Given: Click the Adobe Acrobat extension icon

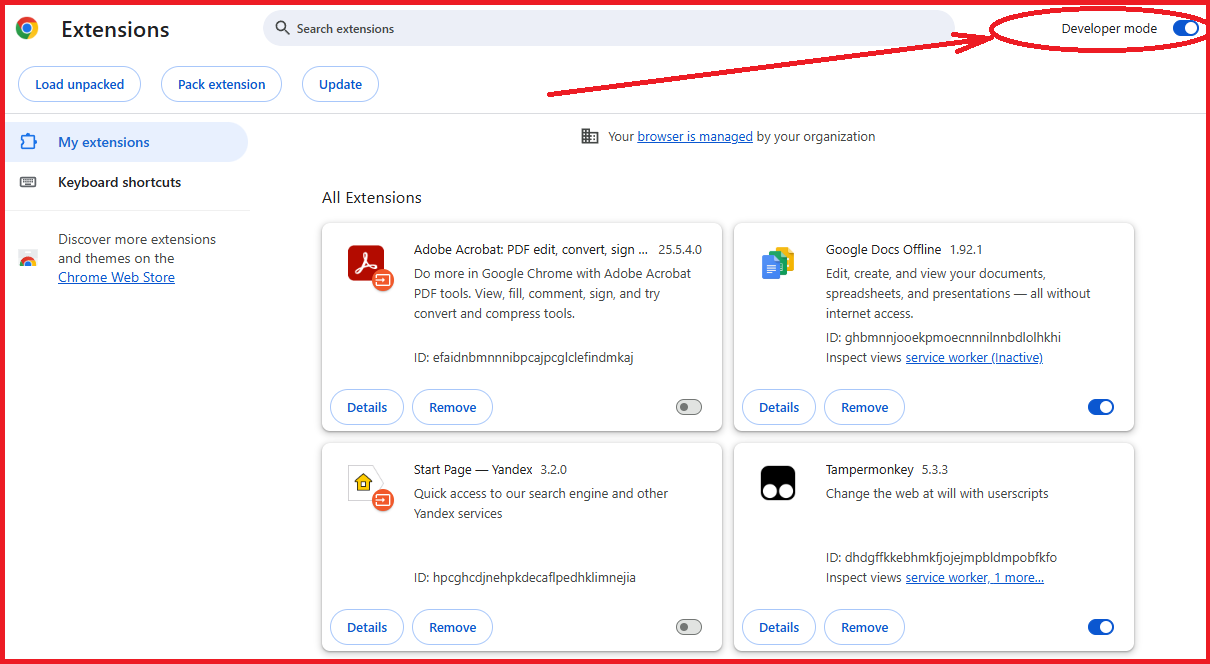Looking at the screenshot, I should pyautogui.click(x=368, y=266).
